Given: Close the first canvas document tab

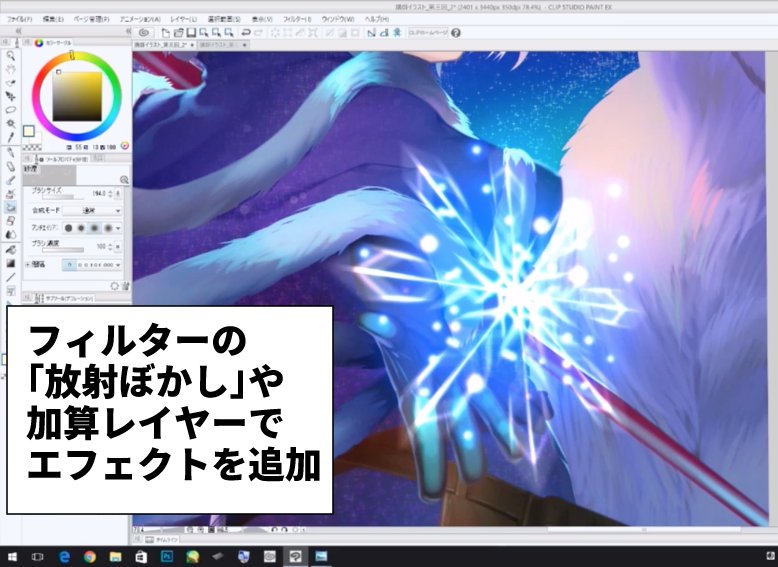Looking at the screenshot, I should (192, 45).
